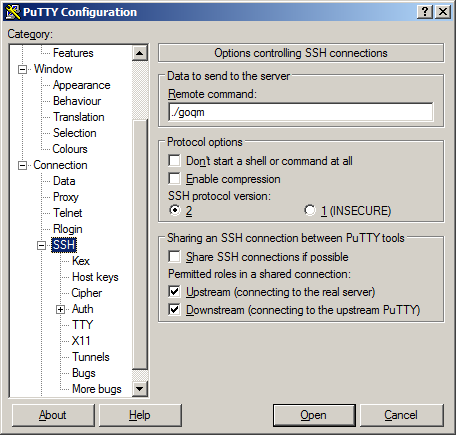Collapse the Connection category
Image resolution: width=456 pixels, height=435 pixels.
pyautogui.click(x=22, y=165)
